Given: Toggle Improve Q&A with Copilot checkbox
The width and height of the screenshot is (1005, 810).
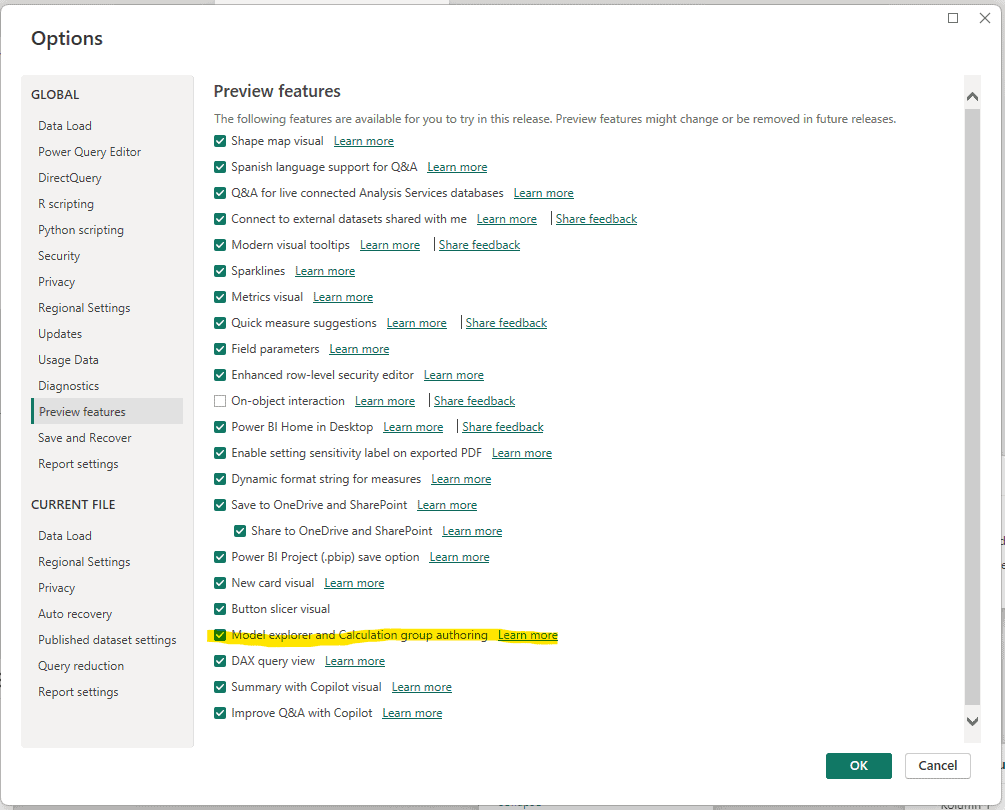Looking at the screenshot, I should (220, 713).
